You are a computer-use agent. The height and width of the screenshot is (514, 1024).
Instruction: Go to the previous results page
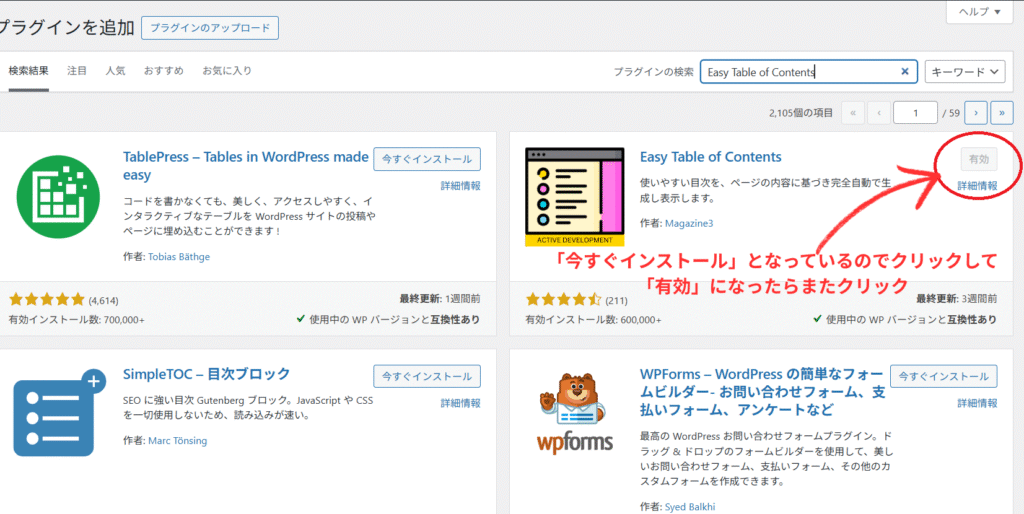(879, 113)
